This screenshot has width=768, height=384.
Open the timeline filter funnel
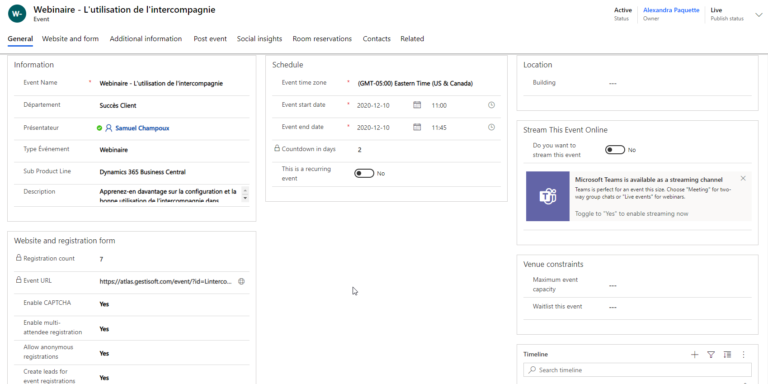(x=711, y=355)
